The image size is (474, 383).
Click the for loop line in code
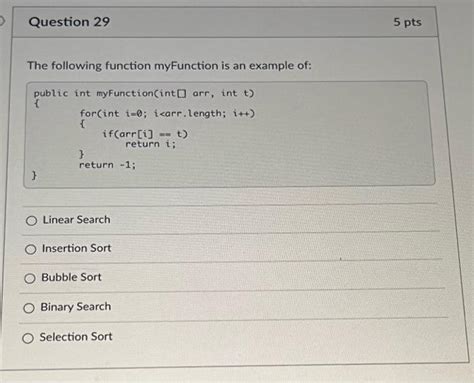pyautogui.click(x=167, y=114)
